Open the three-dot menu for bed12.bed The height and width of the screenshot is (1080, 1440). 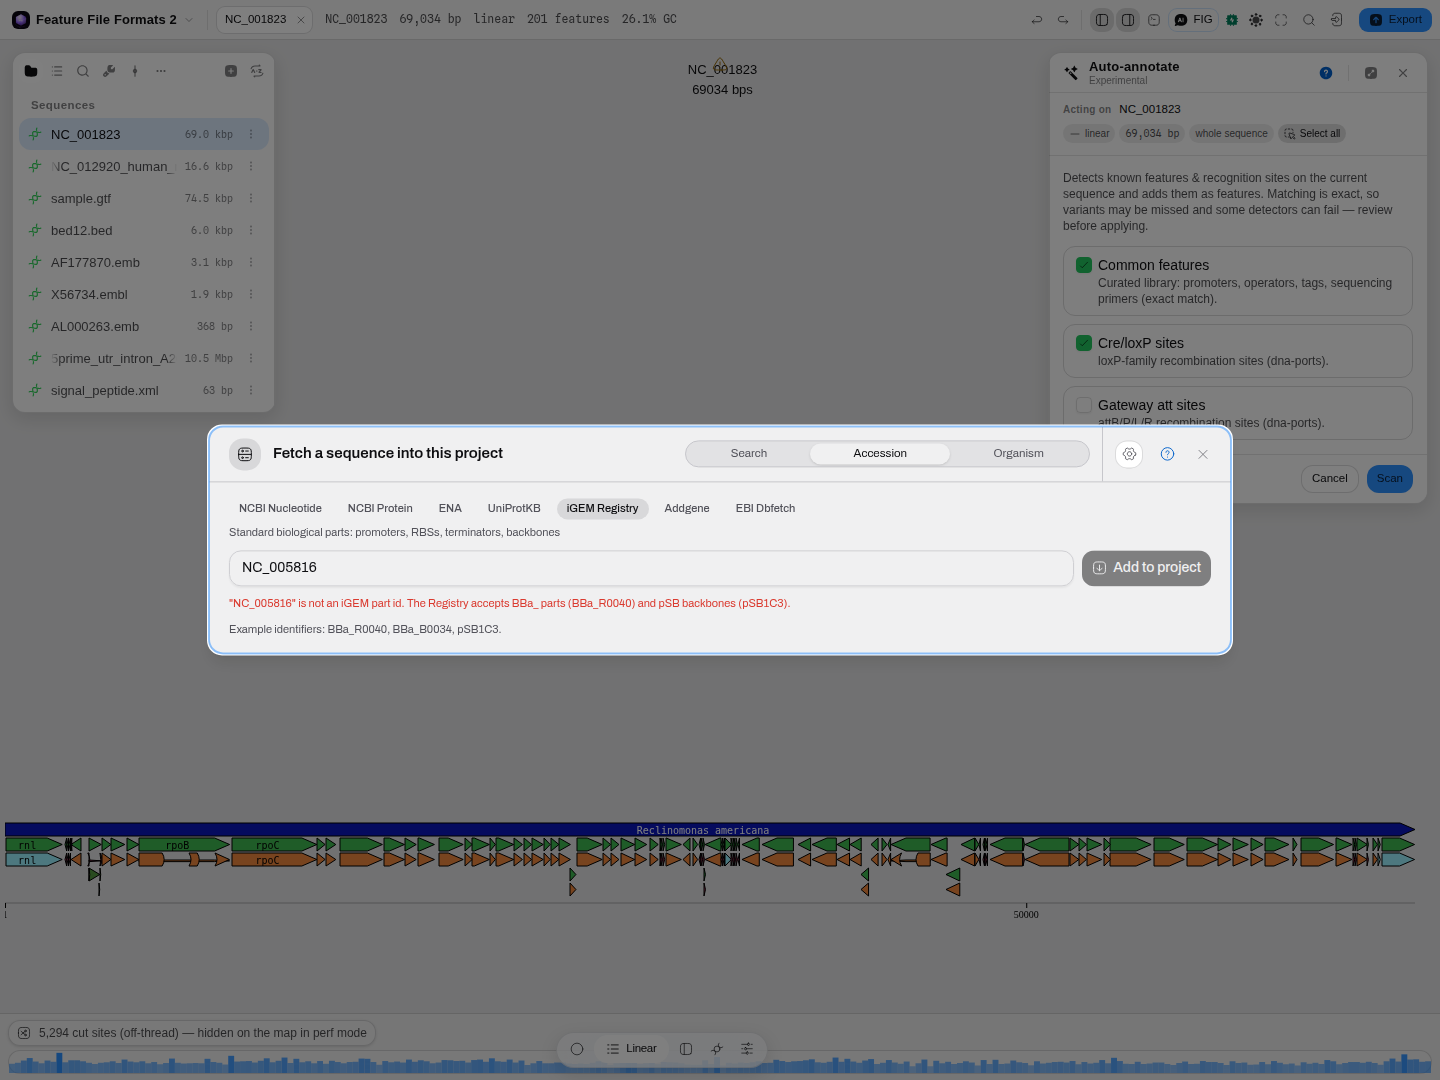pos(251,230)
